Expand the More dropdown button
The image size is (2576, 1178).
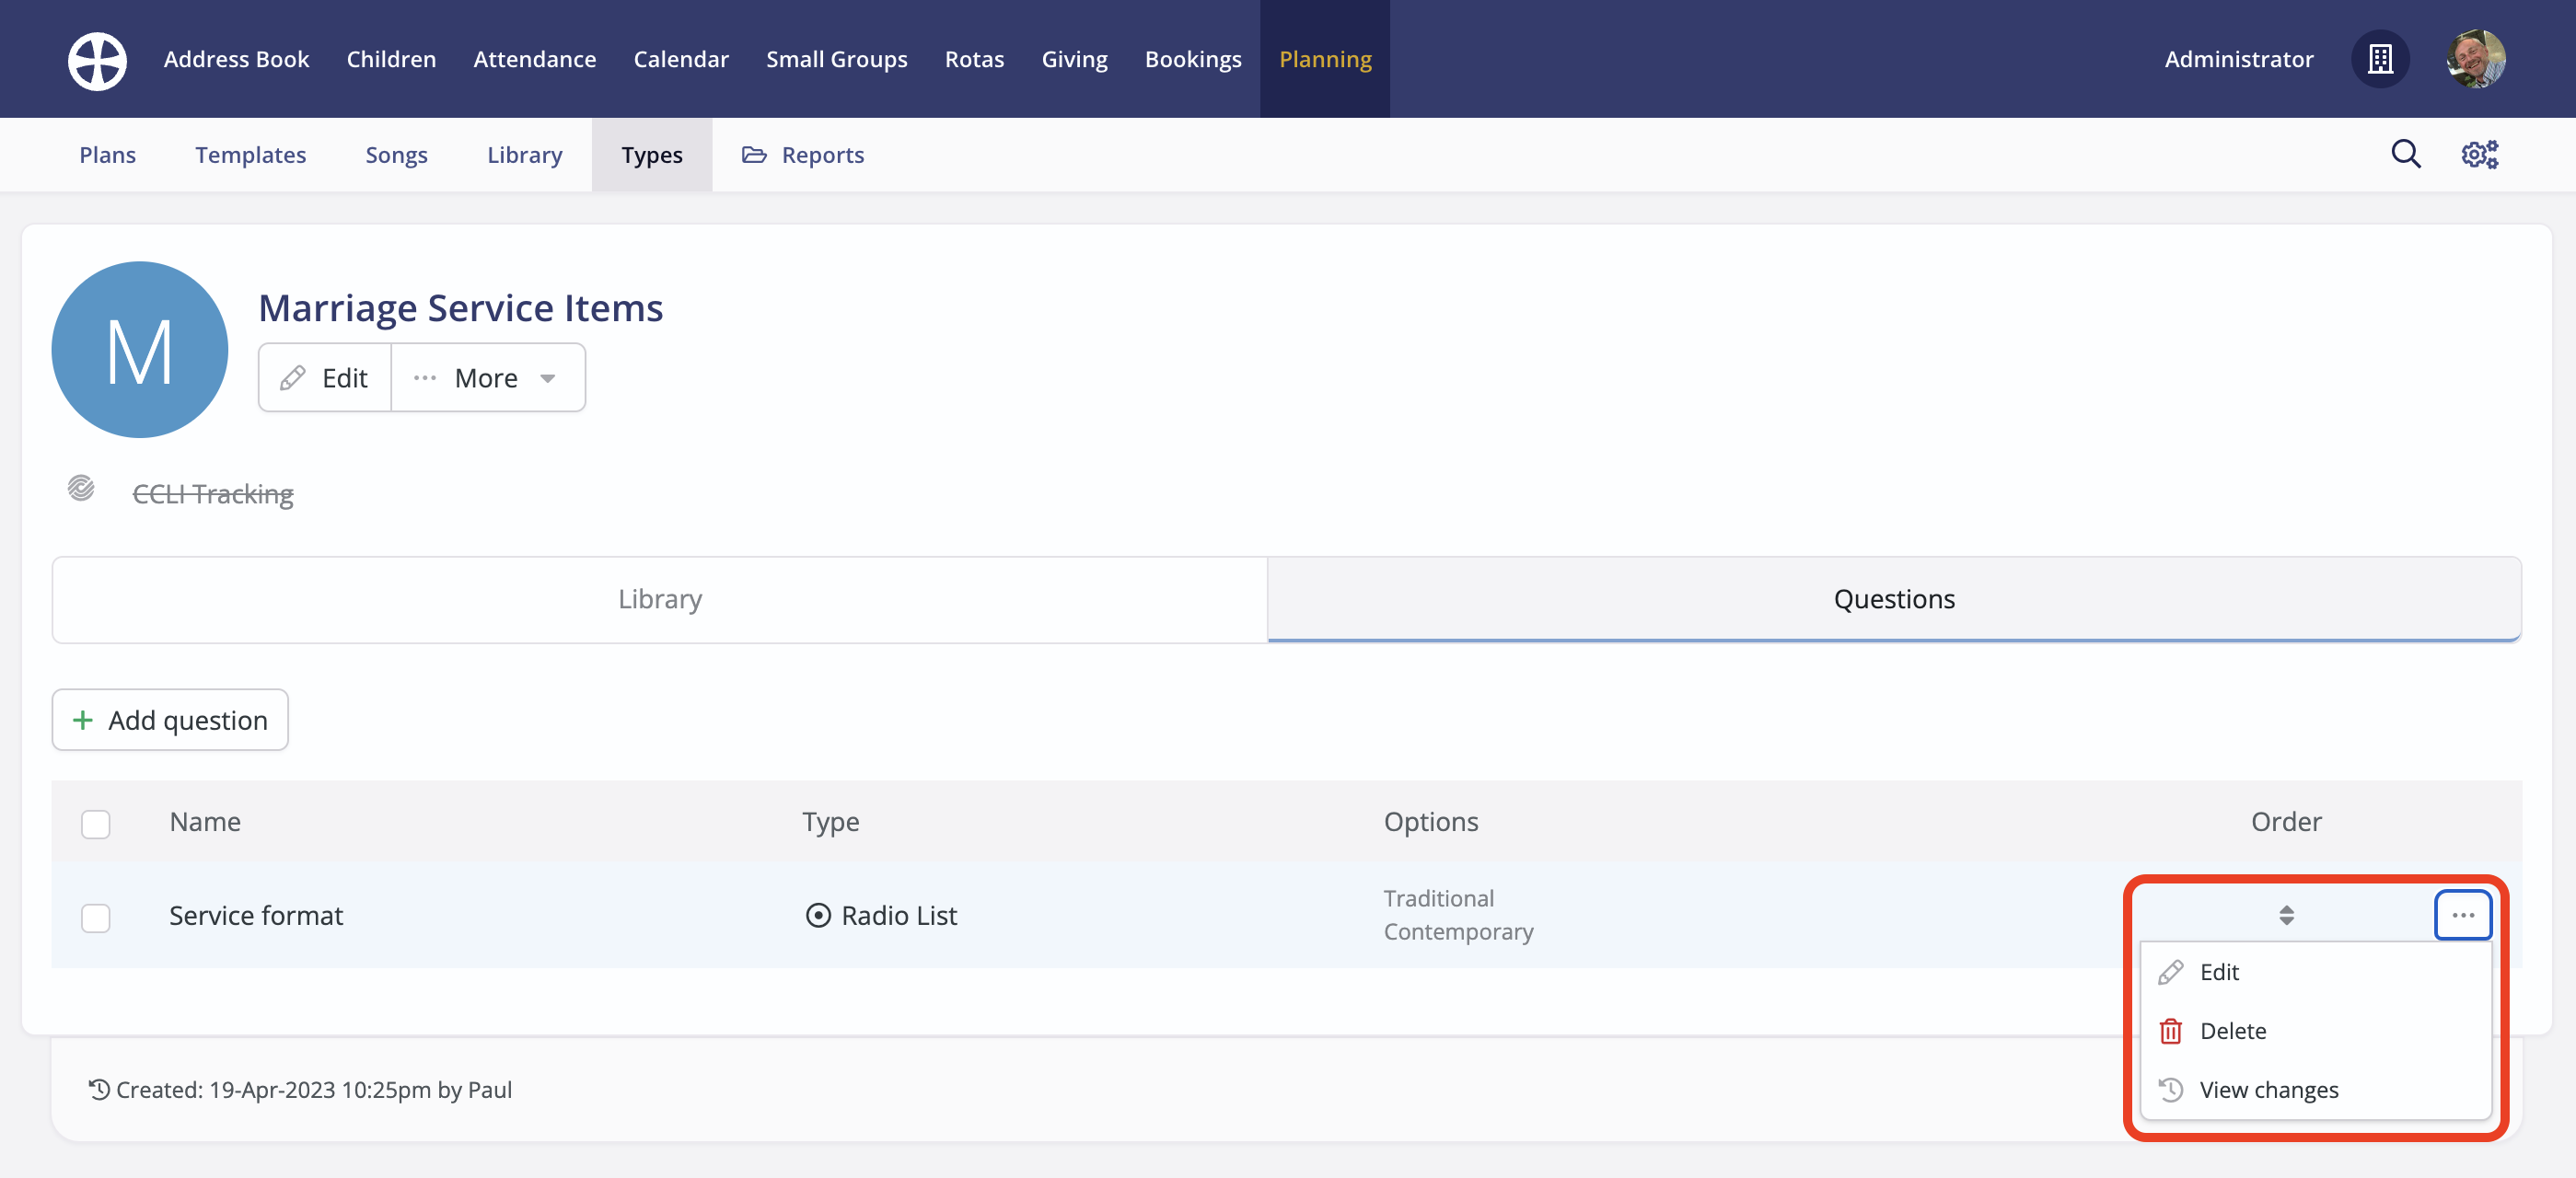[487, 378]
